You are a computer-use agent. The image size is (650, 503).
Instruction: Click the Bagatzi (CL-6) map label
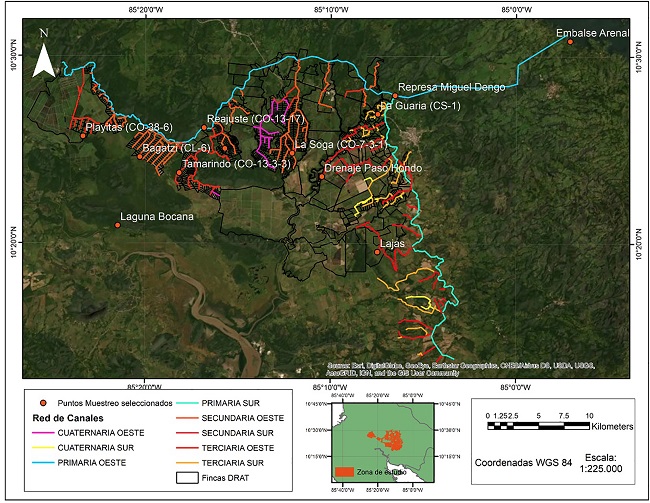click(x=176, y=148)
